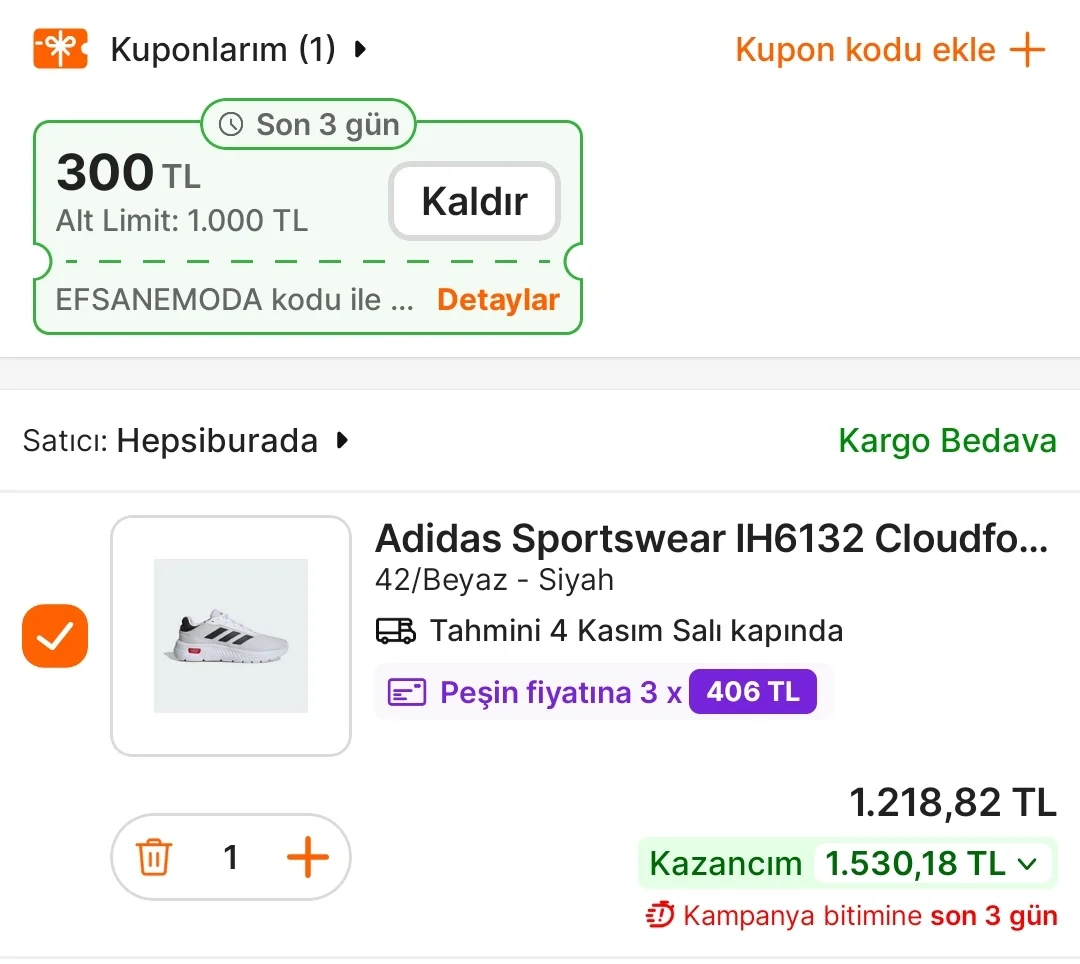
Task: Tap the installment card icon
Action: point(407,692)
